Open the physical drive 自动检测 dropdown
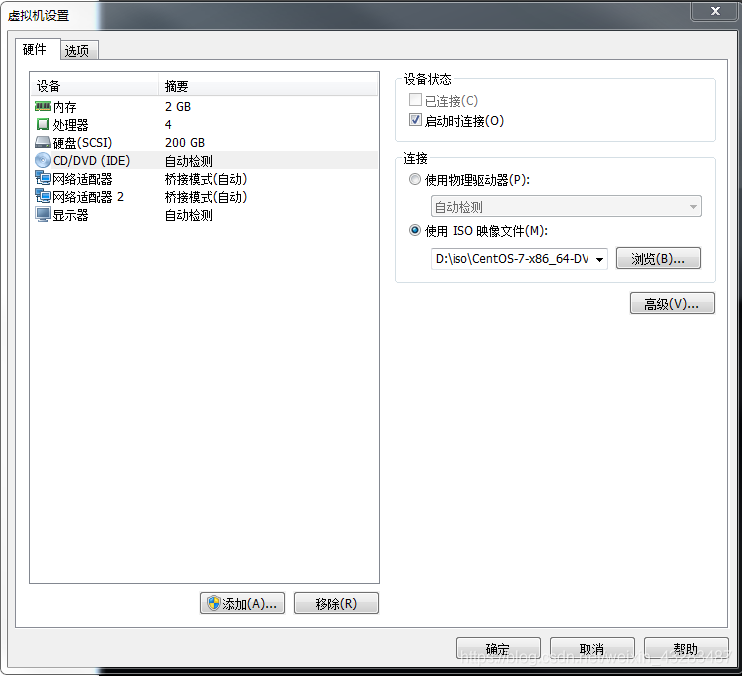 [x=566, y=206]
